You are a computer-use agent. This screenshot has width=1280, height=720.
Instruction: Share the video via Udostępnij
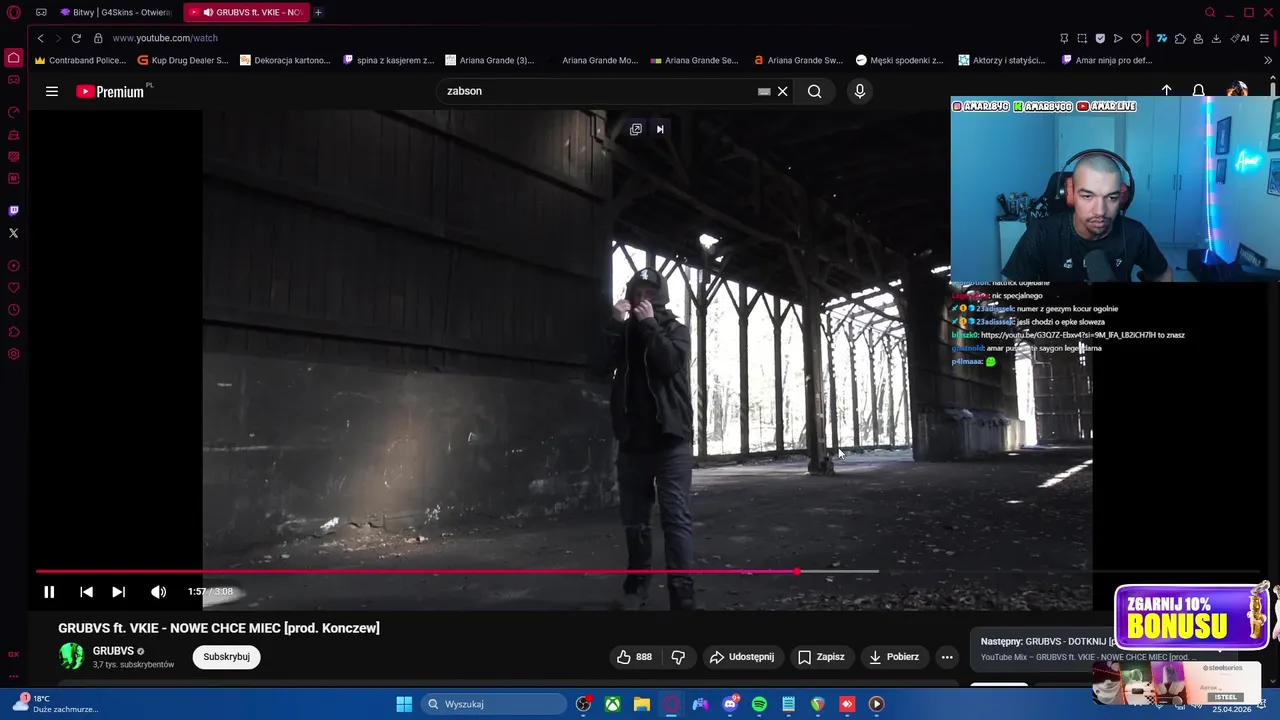click(x=742, y=657)
